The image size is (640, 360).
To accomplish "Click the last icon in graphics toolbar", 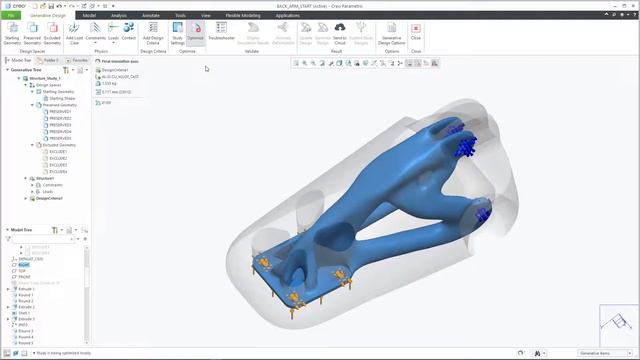I will pyautogui.click(x=435, y=63).
